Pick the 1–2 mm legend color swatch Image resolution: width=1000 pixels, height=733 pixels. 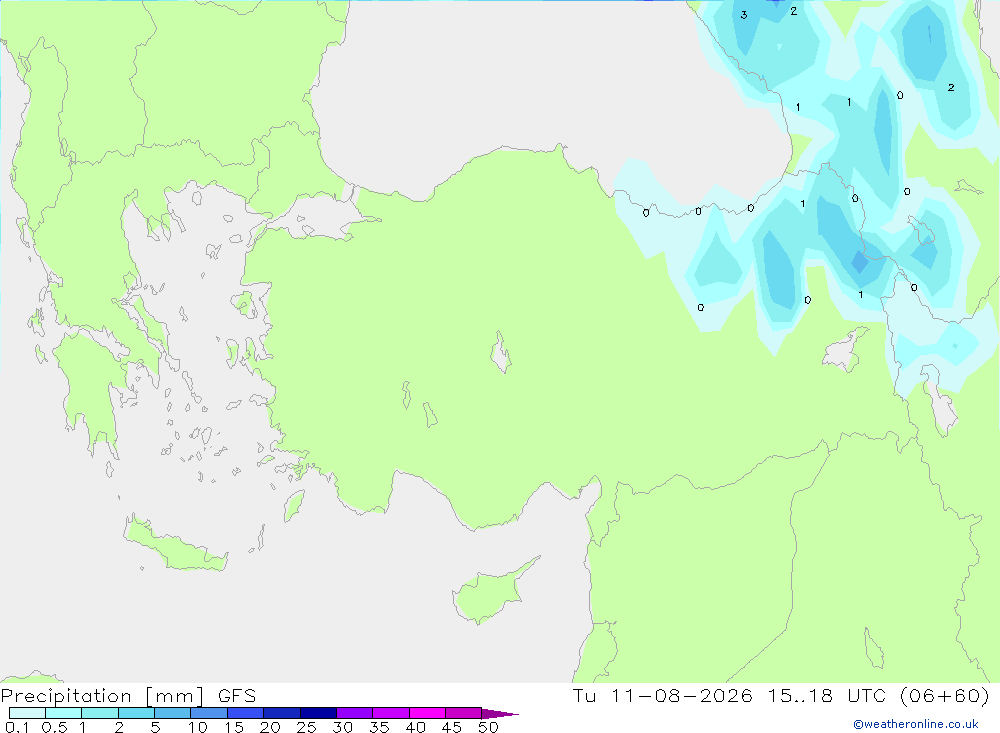click(x=100, y=713)
